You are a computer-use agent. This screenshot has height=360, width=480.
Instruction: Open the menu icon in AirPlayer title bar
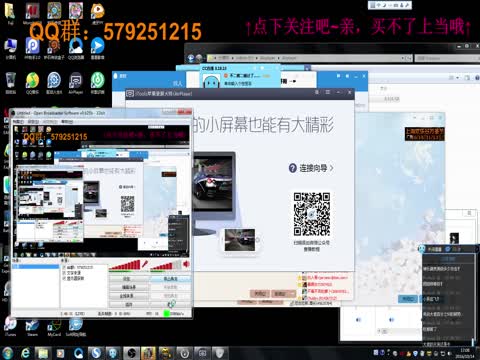[x=328, y=92]
